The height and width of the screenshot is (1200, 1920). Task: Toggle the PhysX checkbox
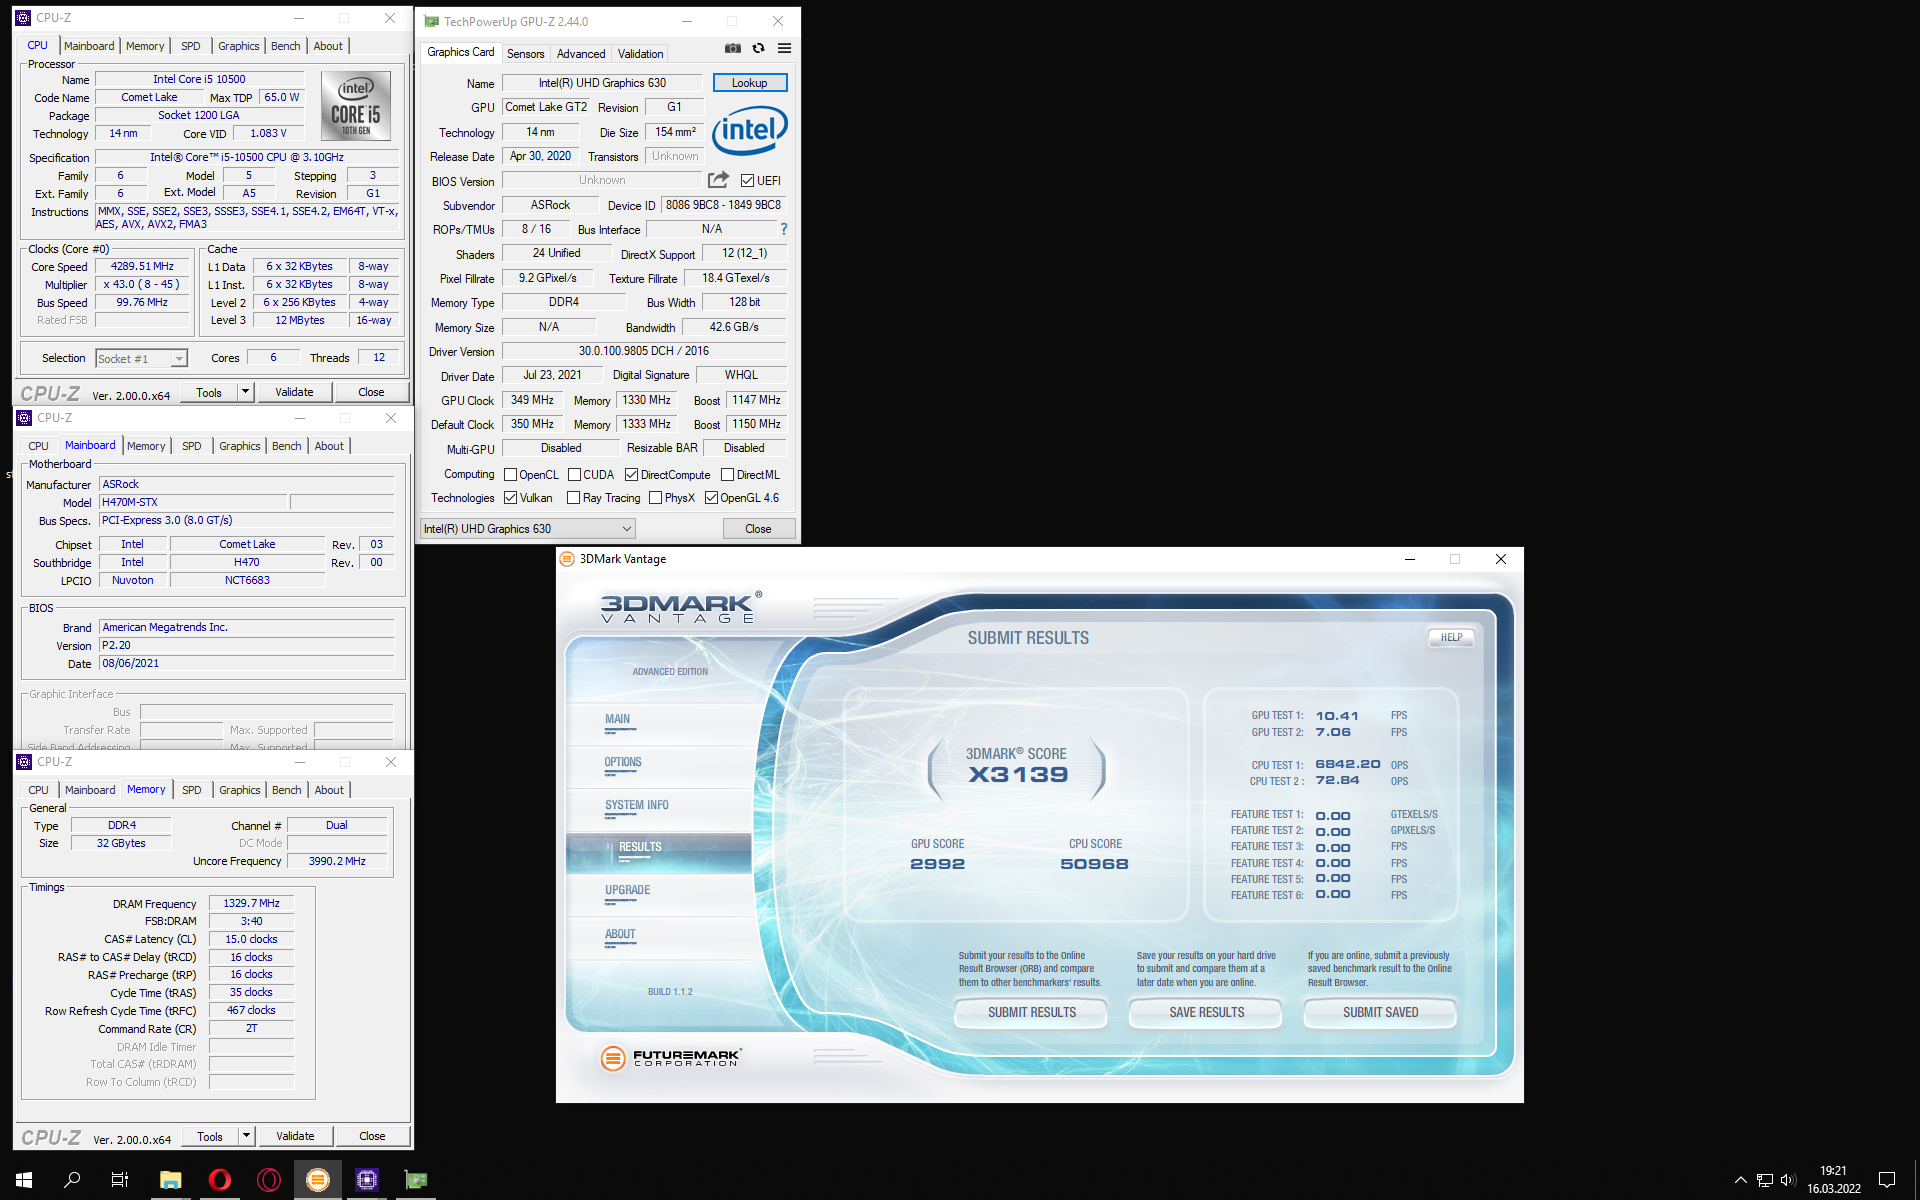tap(655, 497)
